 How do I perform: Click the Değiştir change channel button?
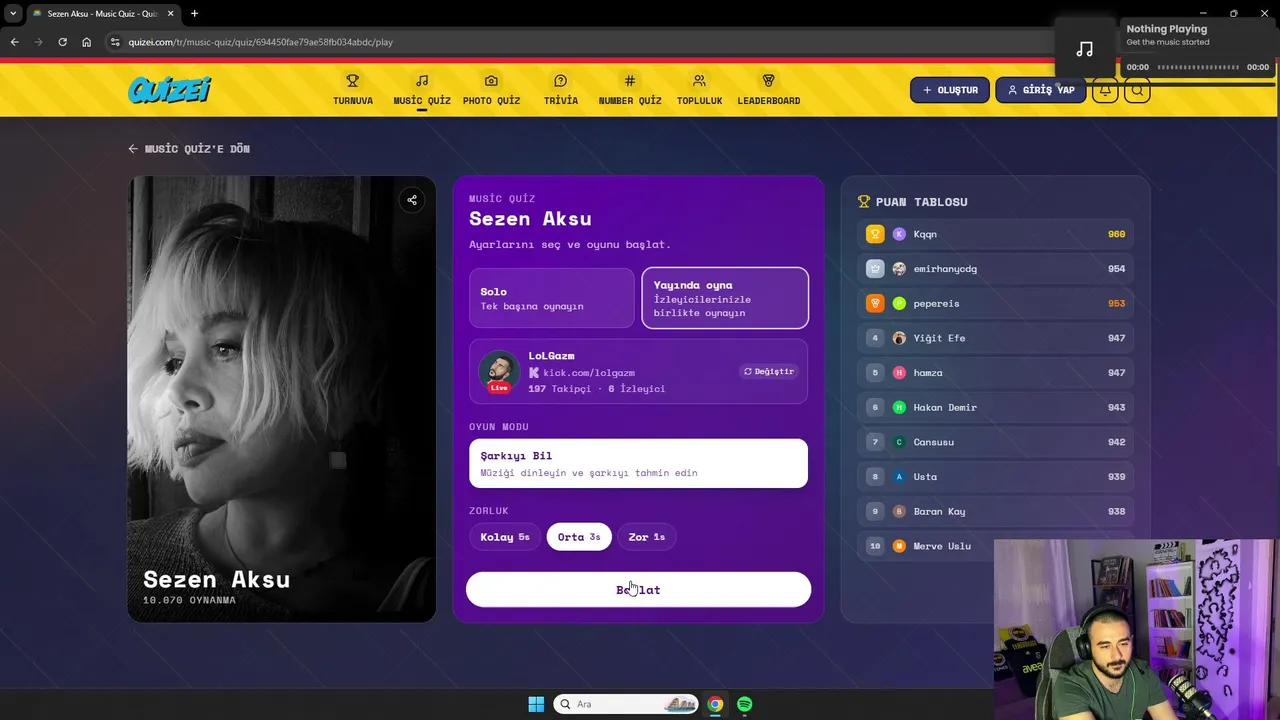point(768,371)
